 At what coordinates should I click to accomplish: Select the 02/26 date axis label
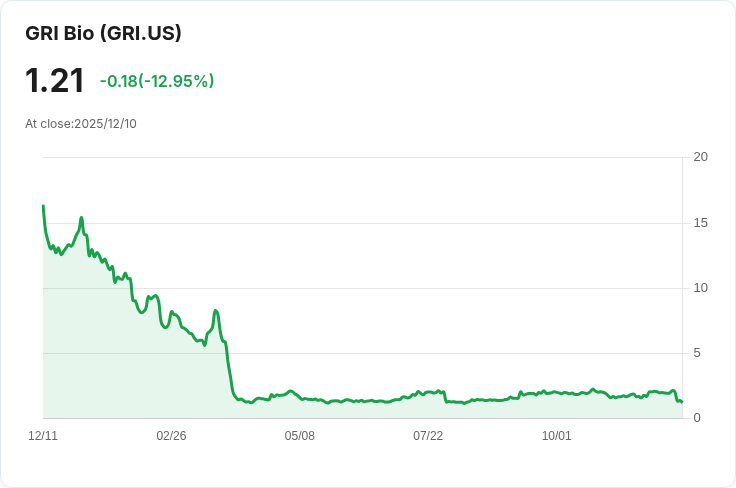(171, 436)
